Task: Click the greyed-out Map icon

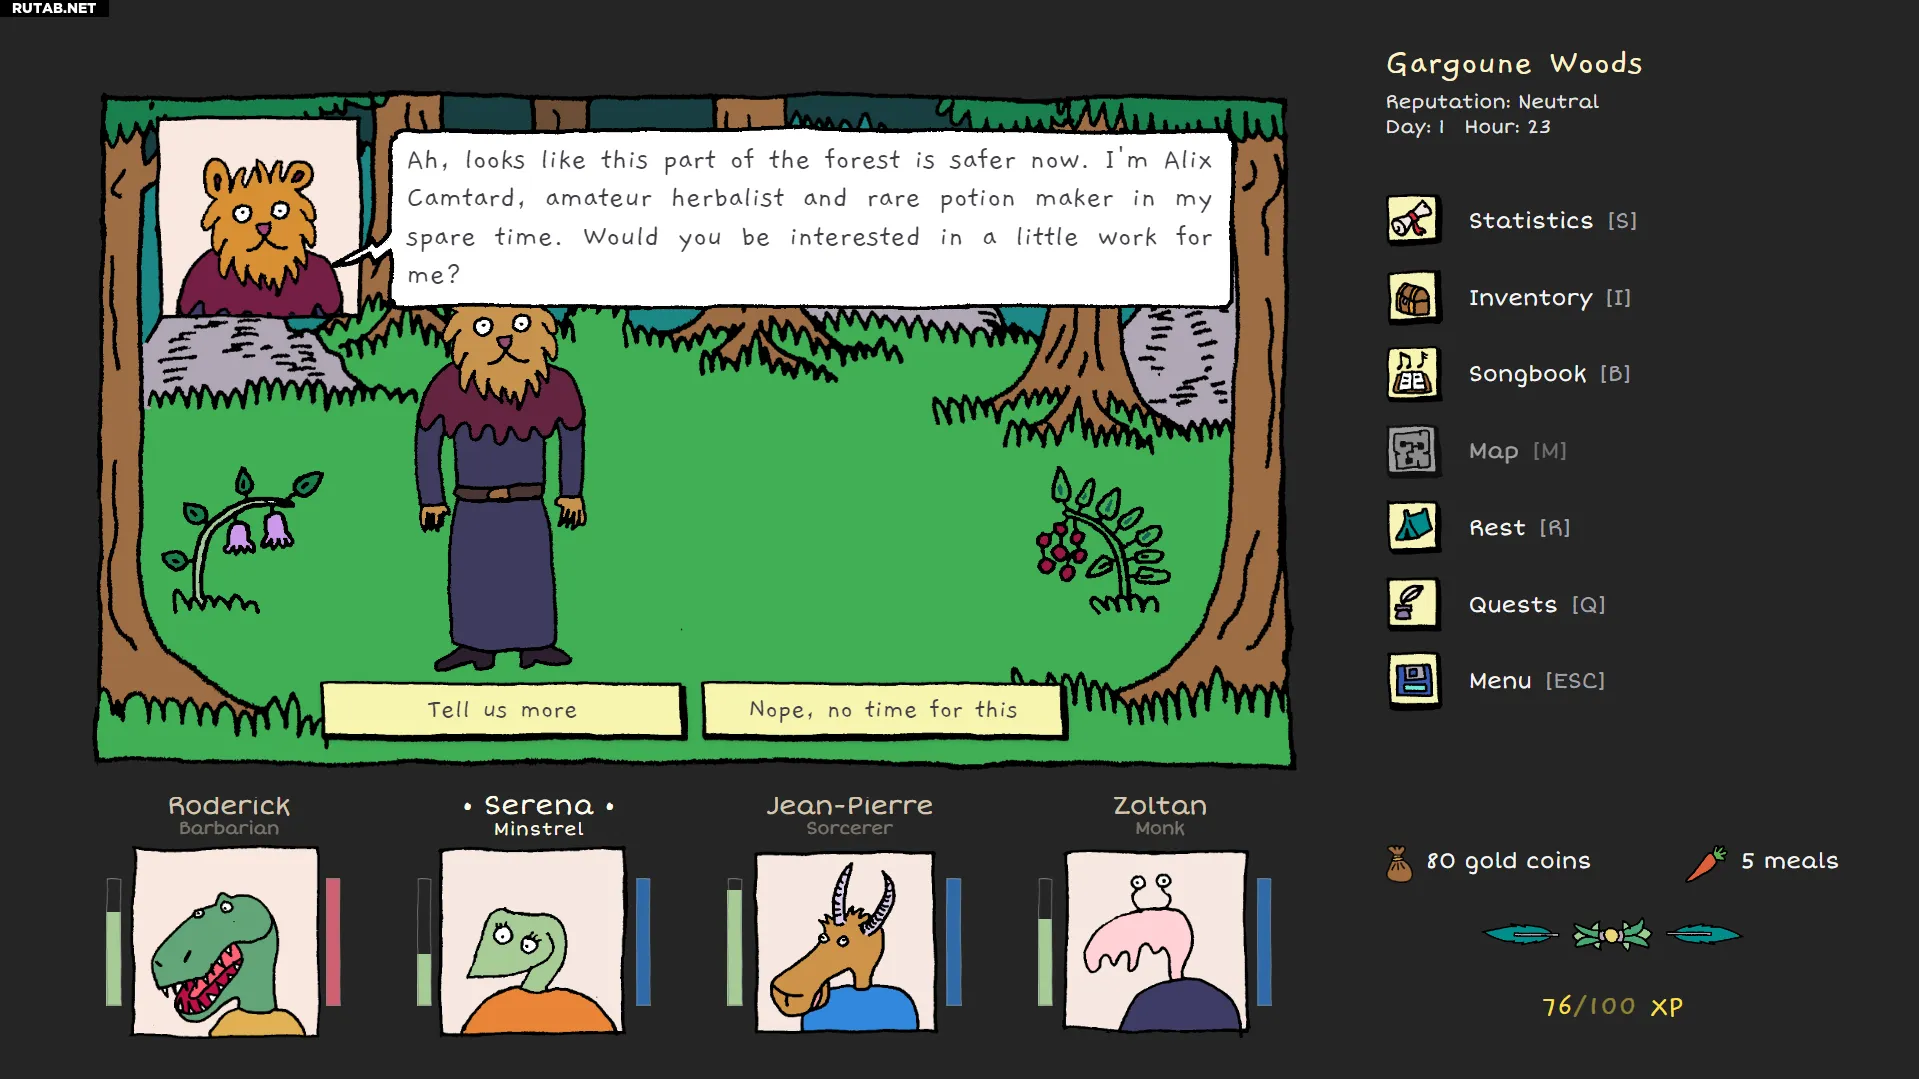Action: click(1413, 450)
